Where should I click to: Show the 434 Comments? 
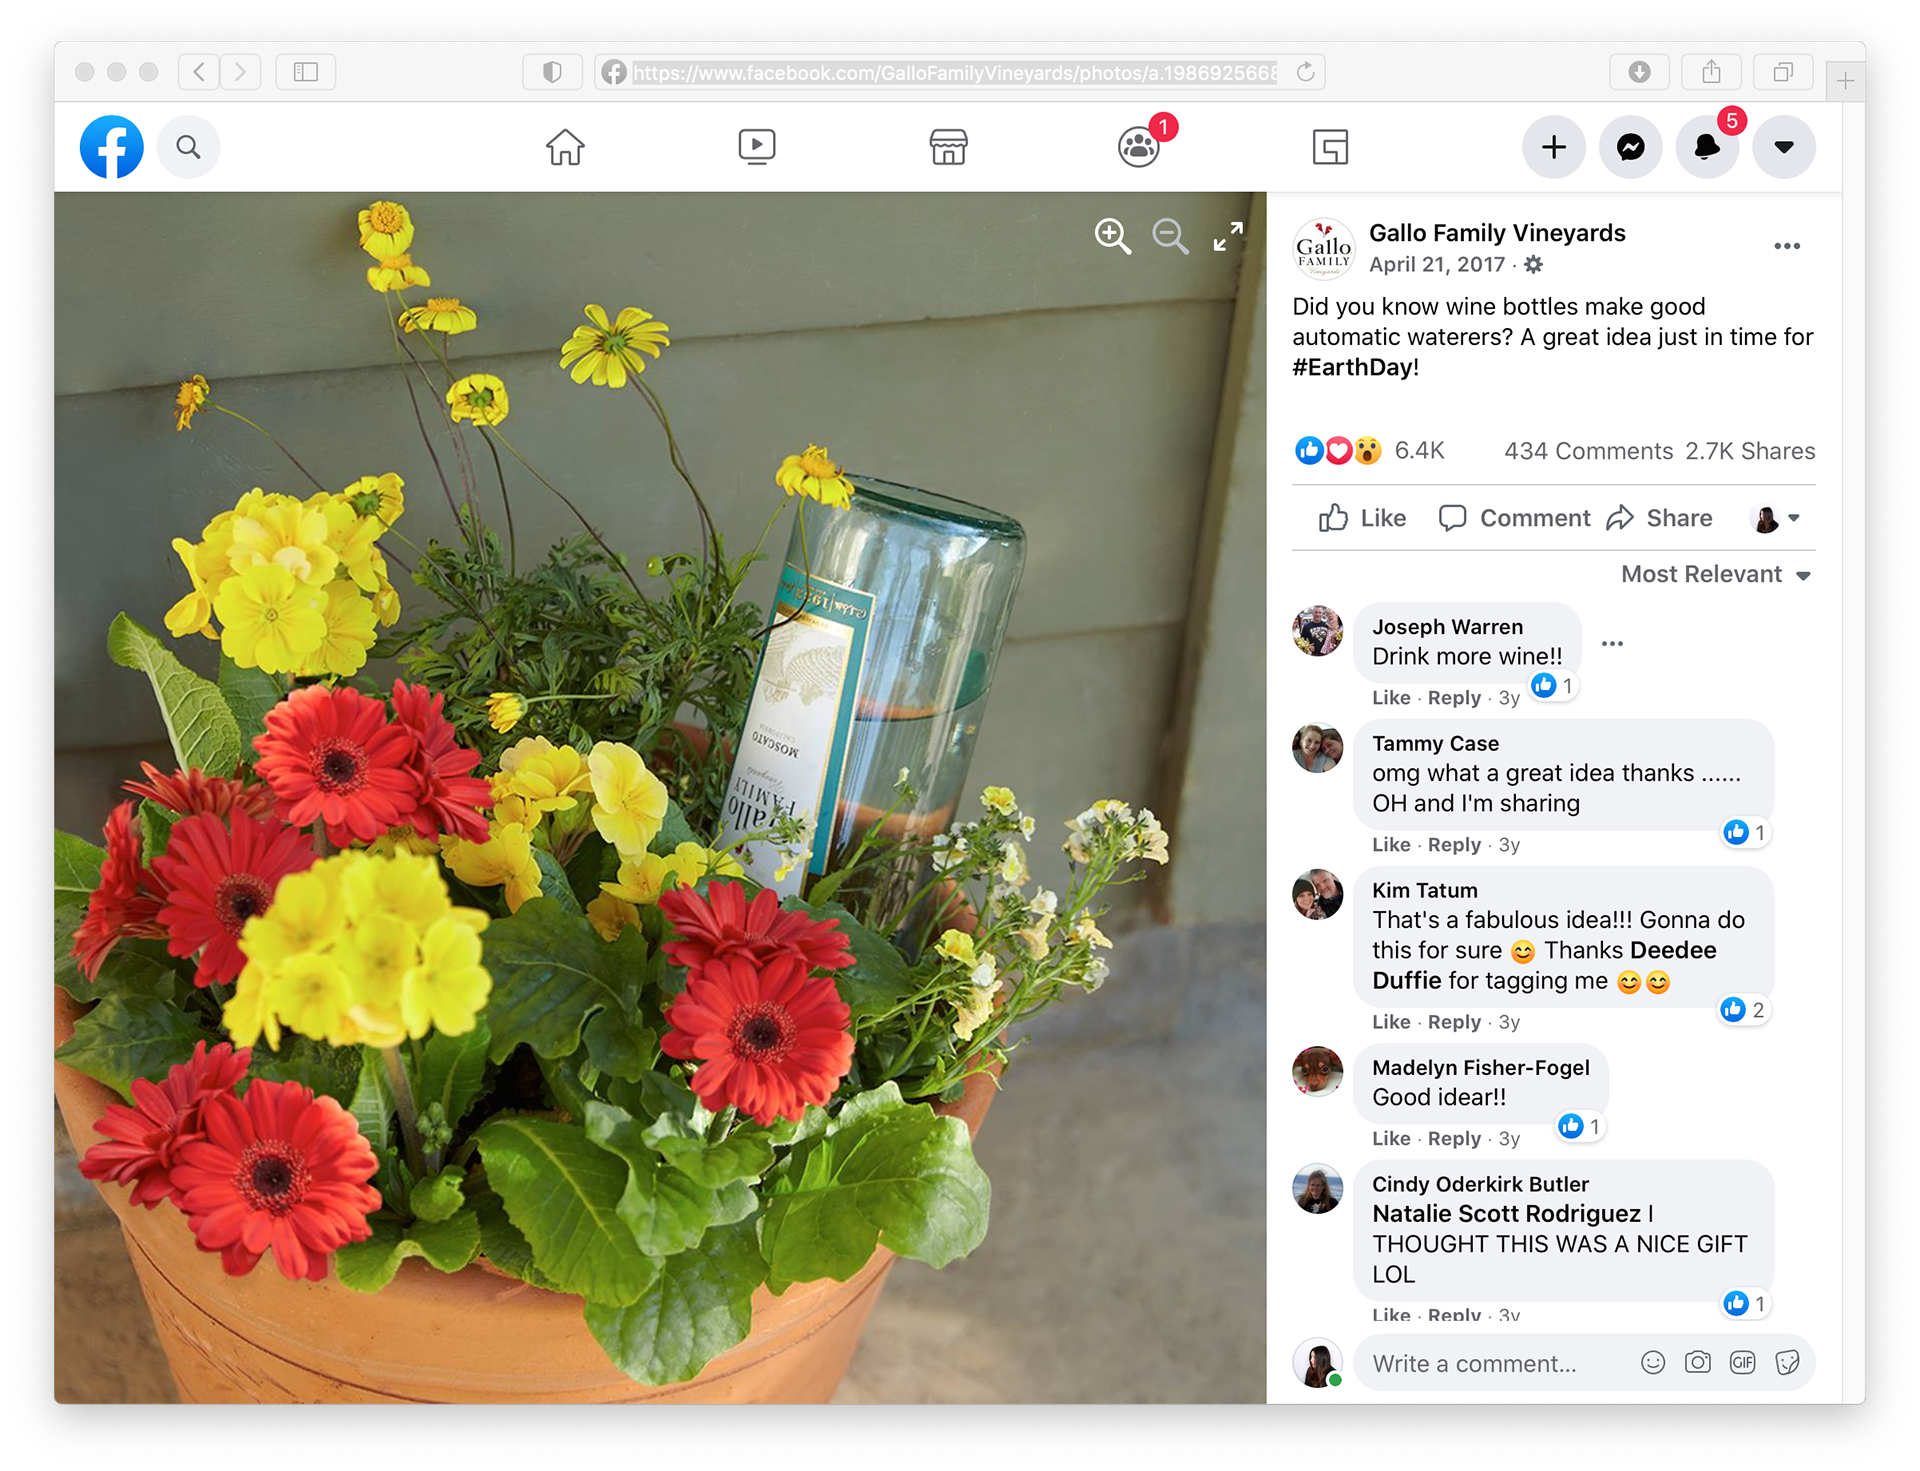click(1588, 451)
